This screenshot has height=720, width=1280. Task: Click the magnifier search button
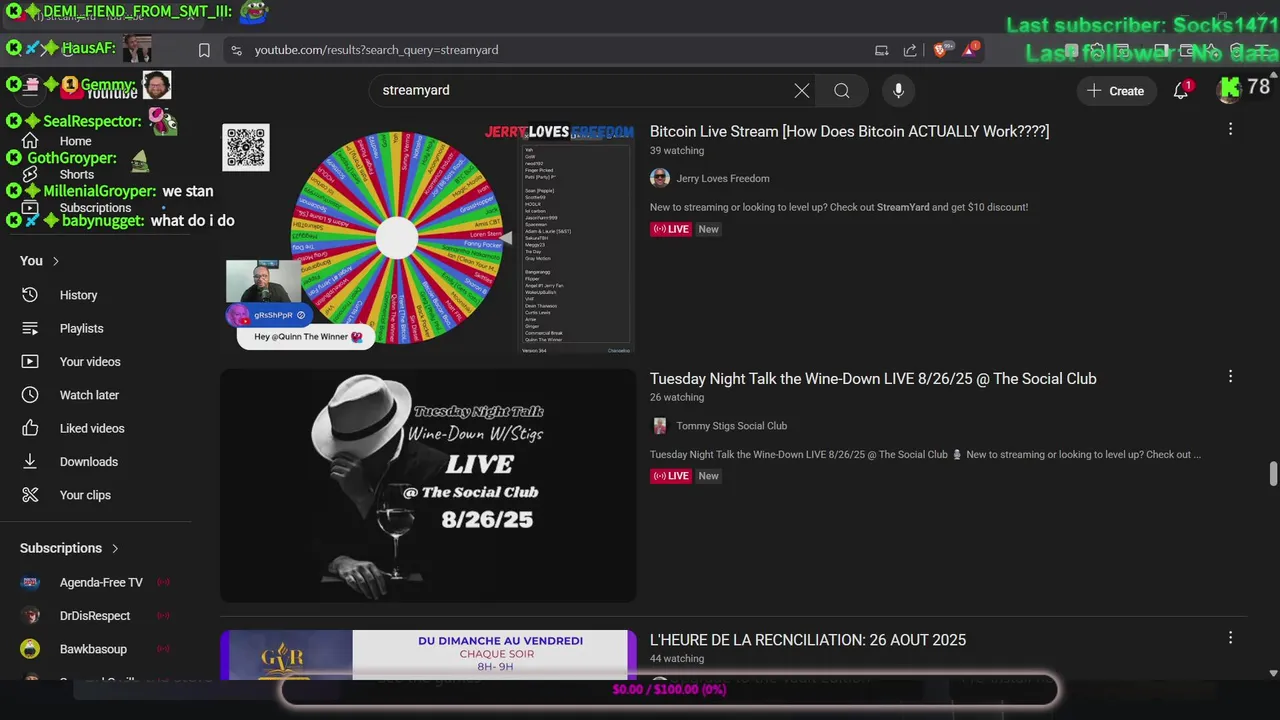click(x=842, y=91)
